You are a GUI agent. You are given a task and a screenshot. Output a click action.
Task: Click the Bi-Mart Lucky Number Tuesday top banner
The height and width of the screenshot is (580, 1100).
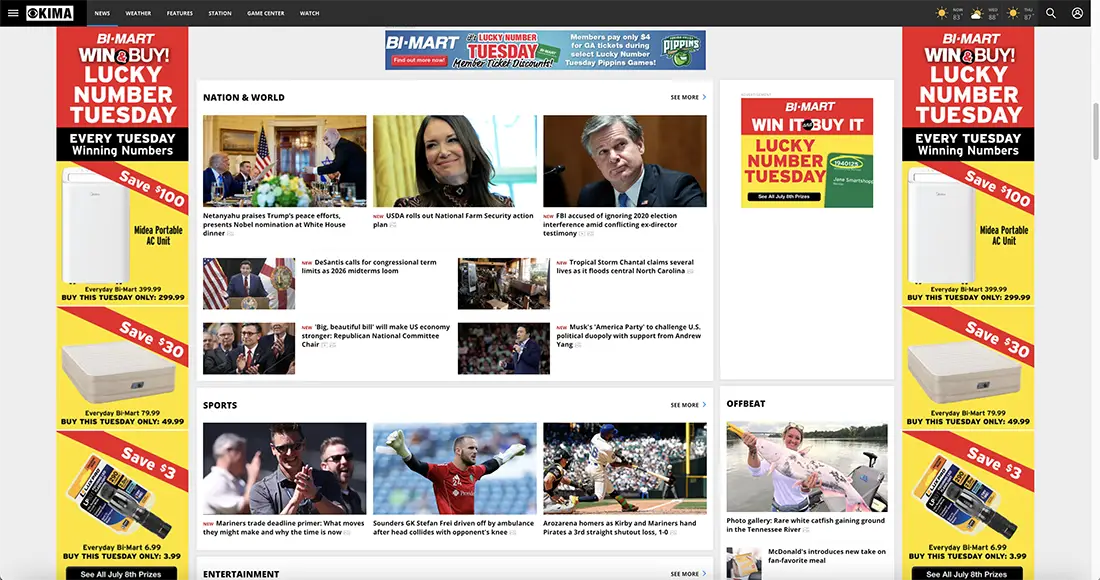click(545, 50)
